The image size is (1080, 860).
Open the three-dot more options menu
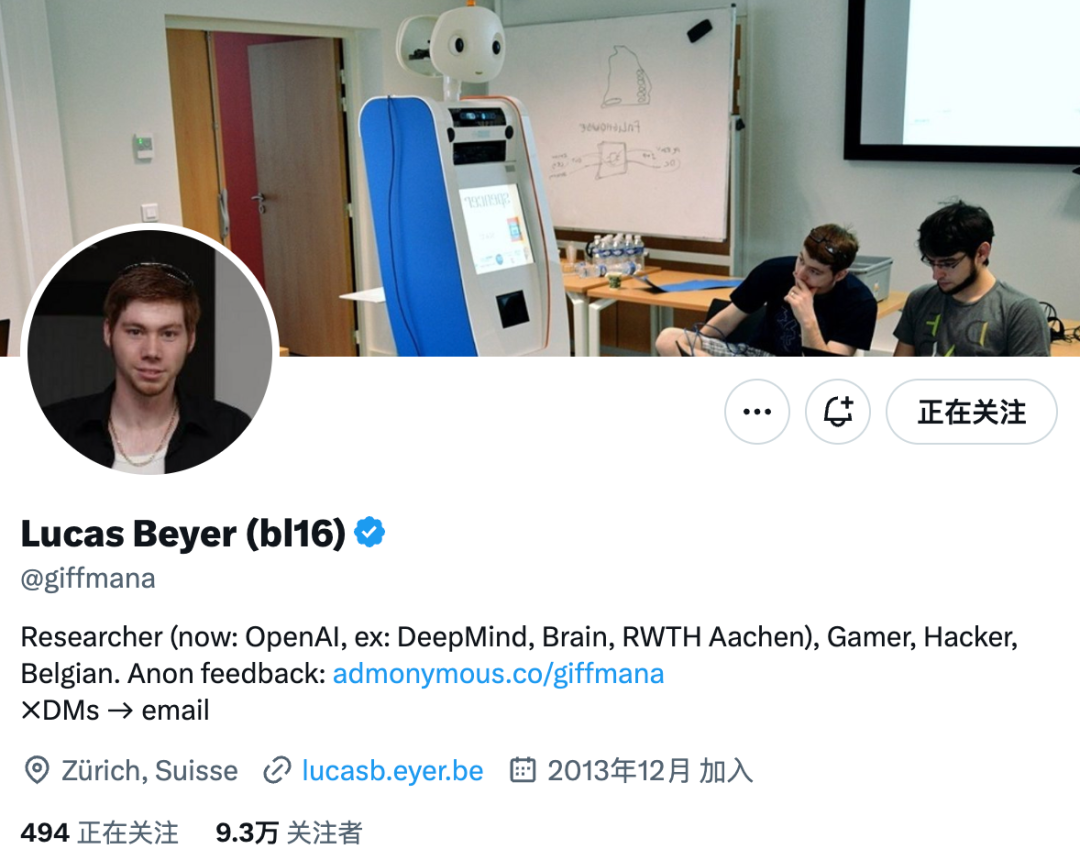757,412
